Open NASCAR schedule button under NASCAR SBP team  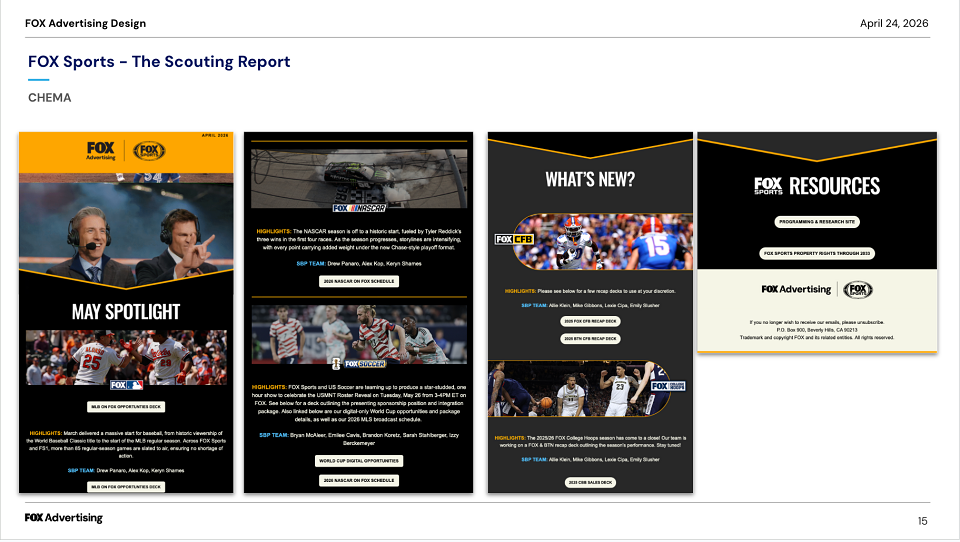coord(359,281)
